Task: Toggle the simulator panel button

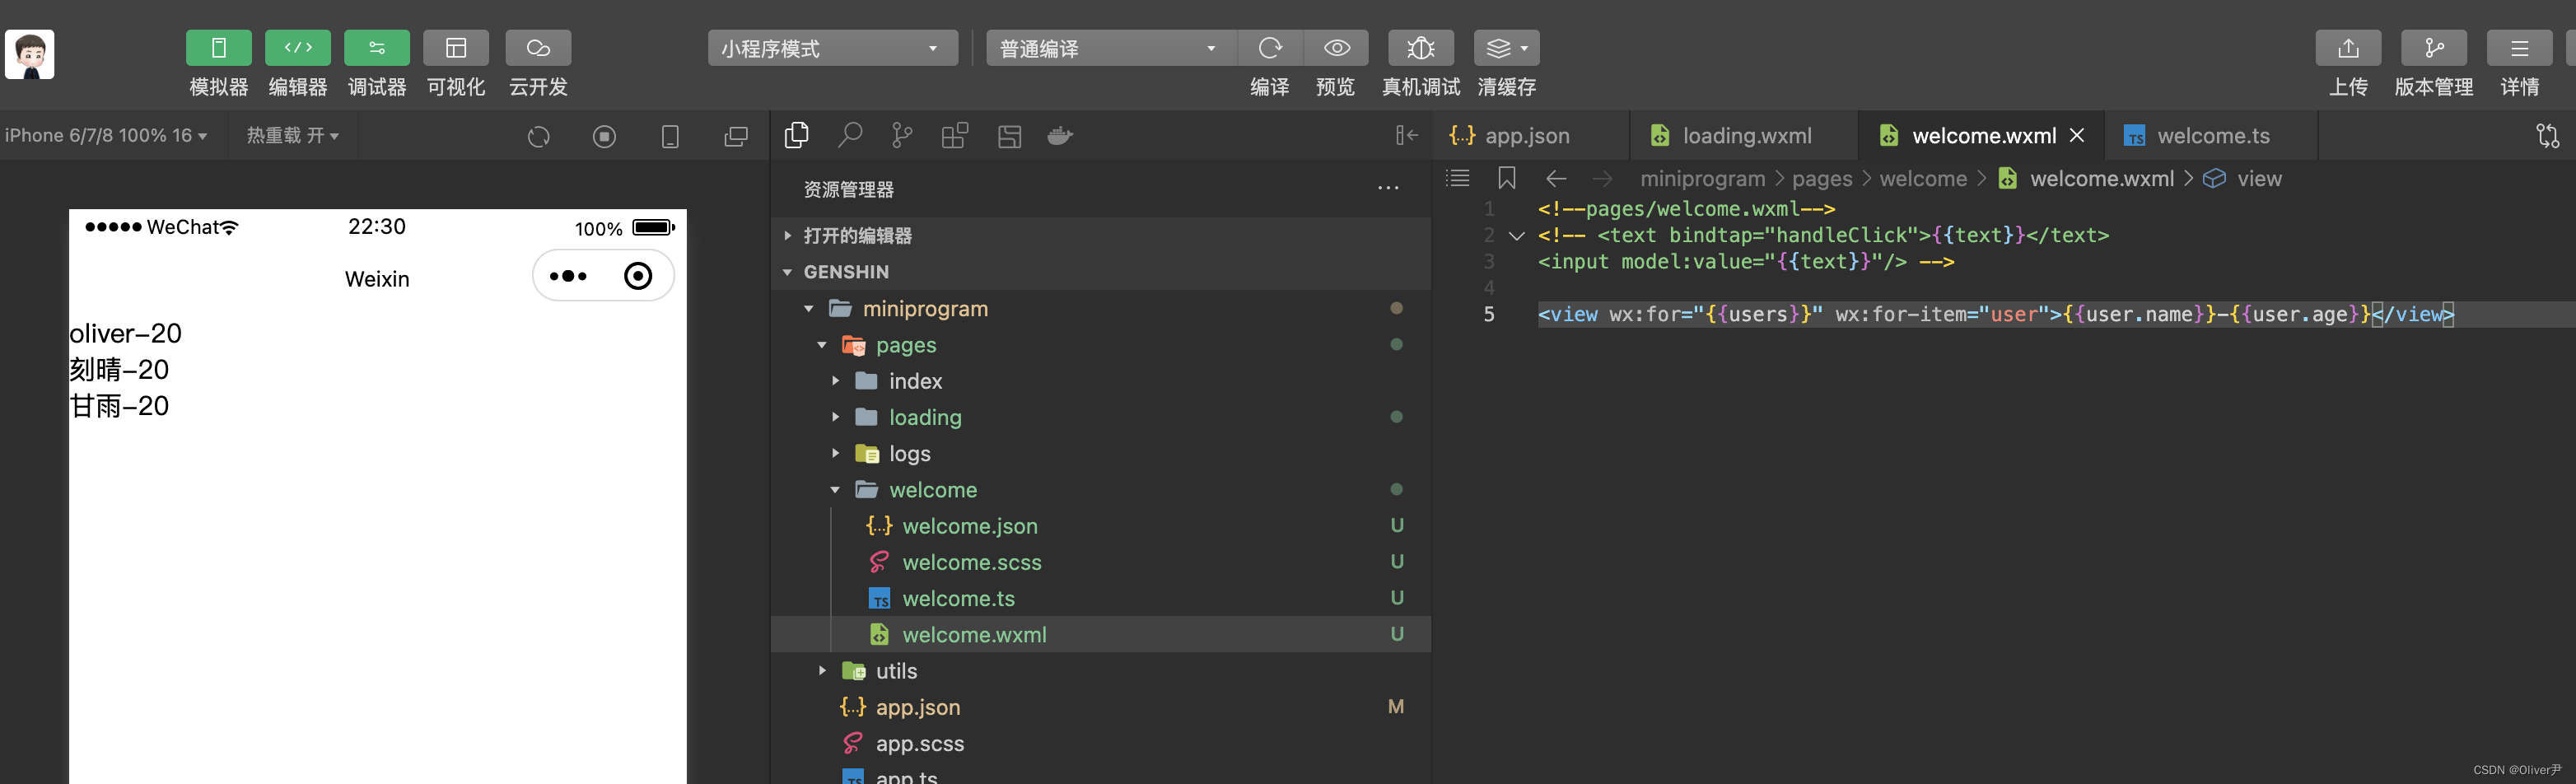Action: pyautogui.click(x=218, y=48)
